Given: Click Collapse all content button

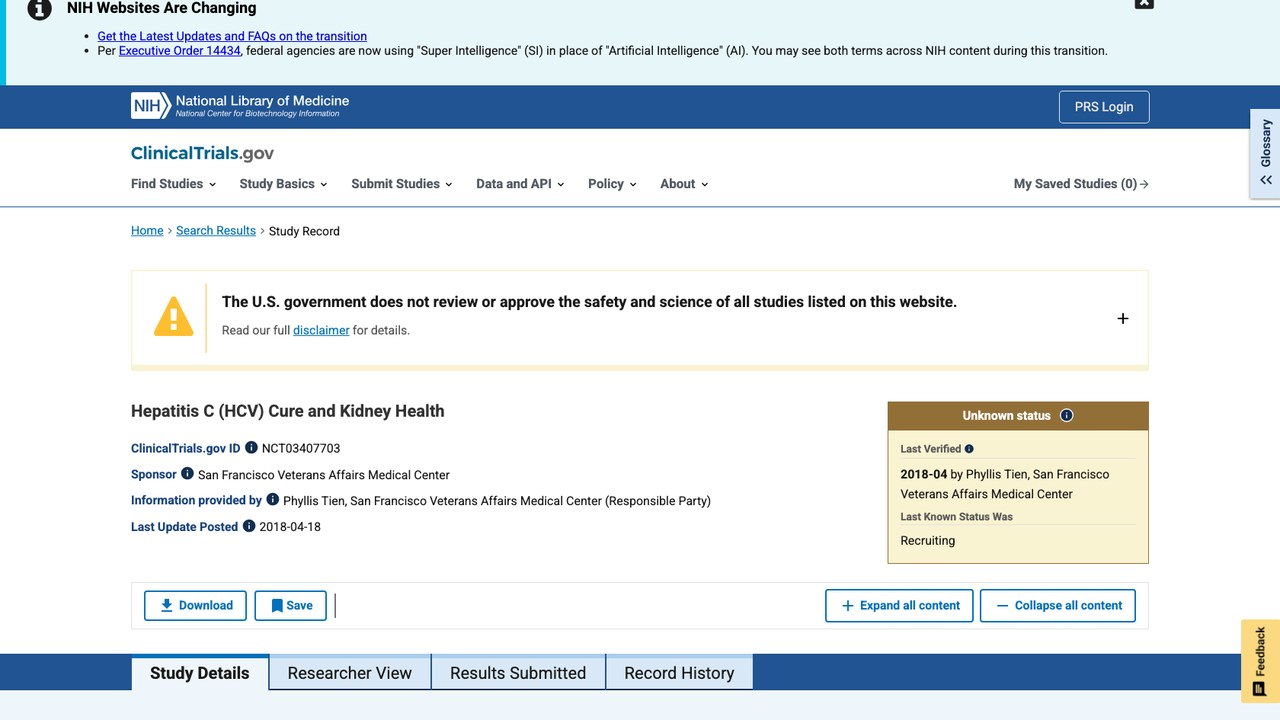Looking at the screenshot, I should [1058, 605].
